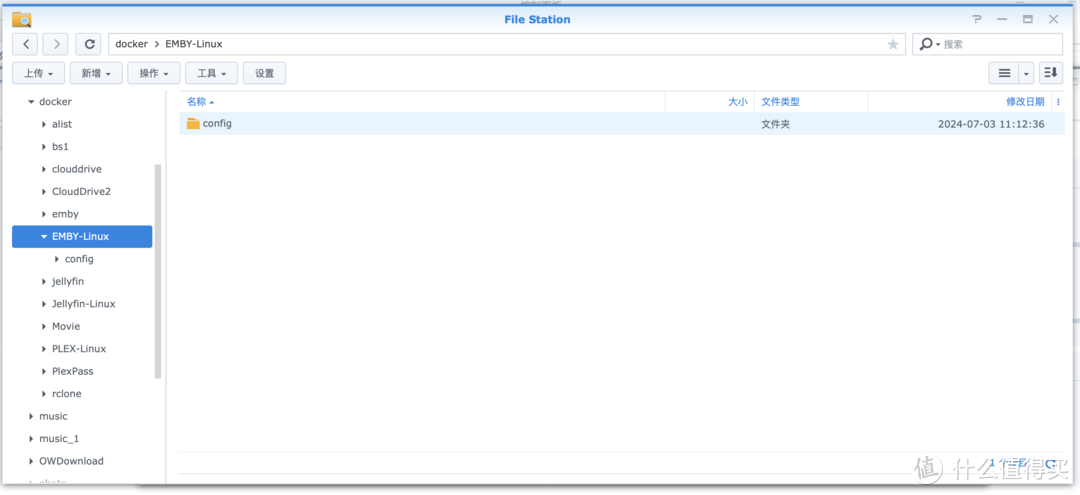The height and width of the screenshot is (495, 1080).
Task: Click the sort order icon
Action: (1050, 73)
